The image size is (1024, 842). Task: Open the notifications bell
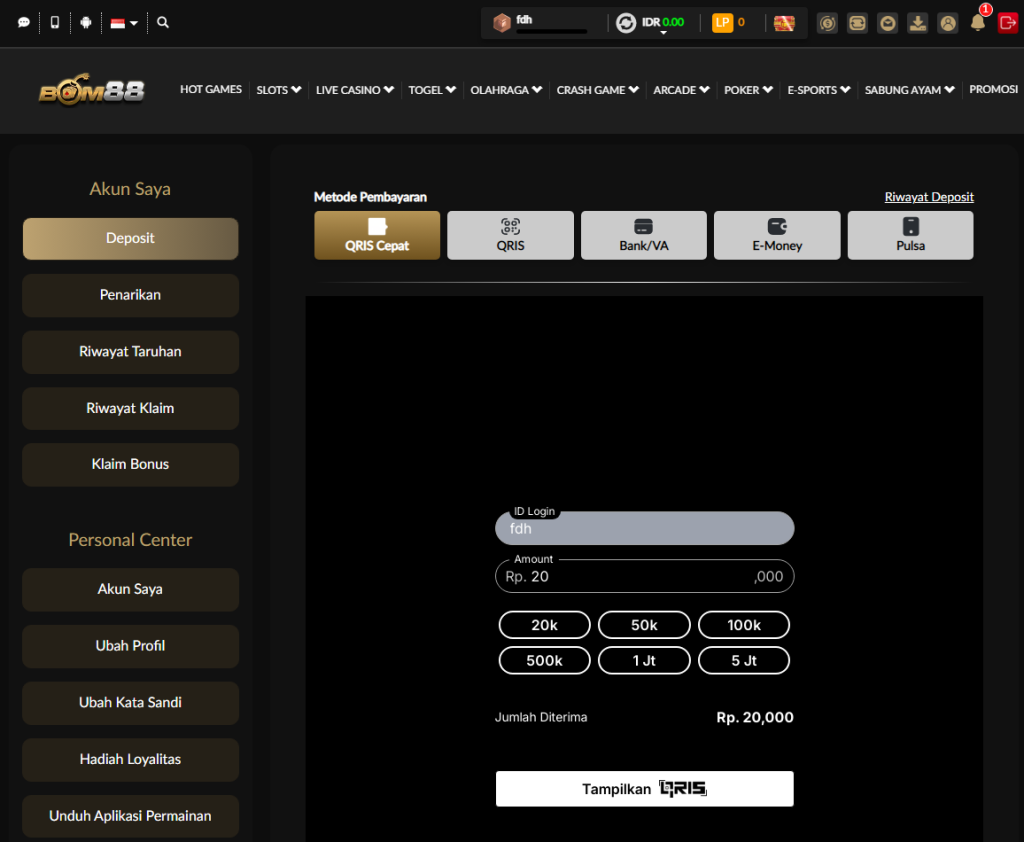tap(978, 23)
